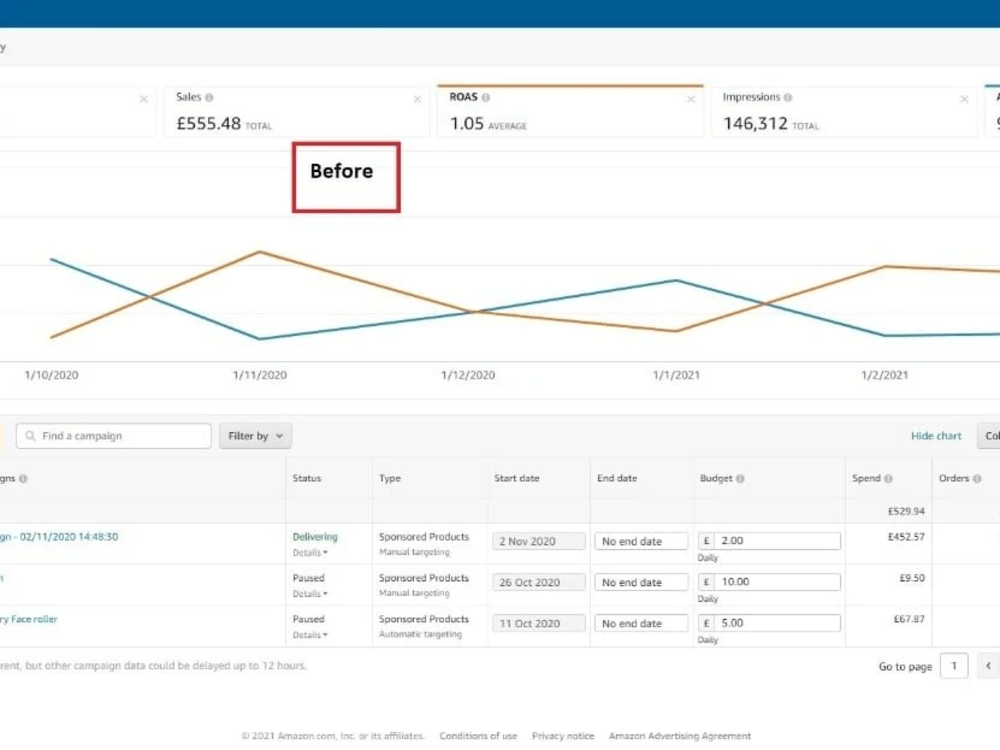Click the £452.57 spend value
The height and width of the screenshot is (750, 1000).
tap(906, 537)
